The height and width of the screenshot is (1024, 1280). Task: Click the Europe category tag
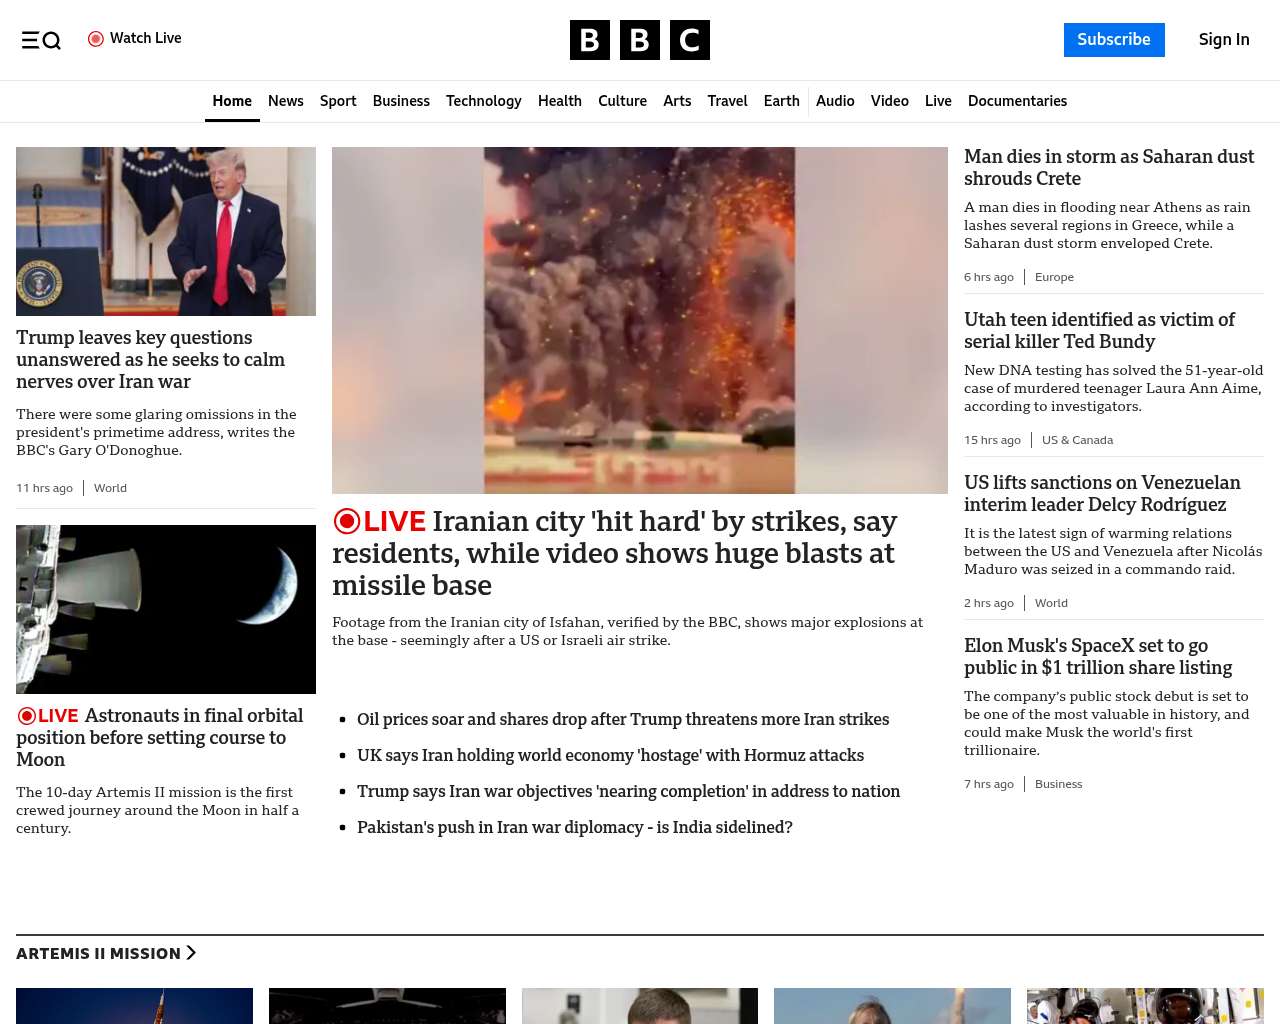[1054, 277]
